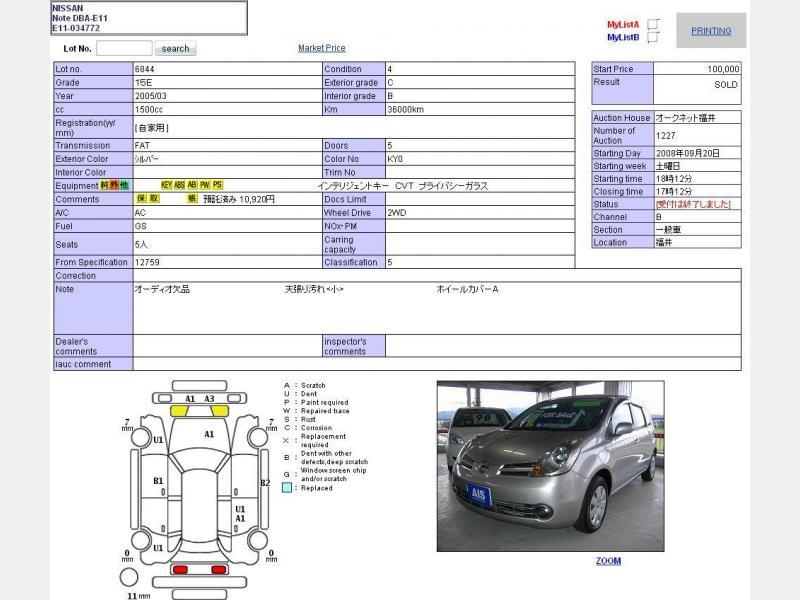Click the 帳 icon in Comments row

coord(192,198)
